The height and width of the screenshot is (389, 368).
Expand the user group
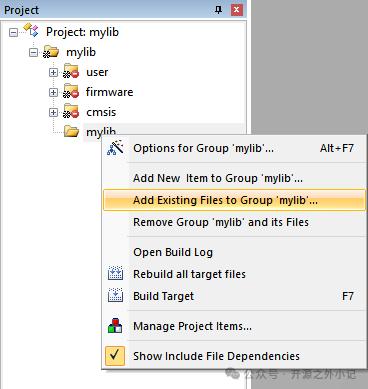53,72
